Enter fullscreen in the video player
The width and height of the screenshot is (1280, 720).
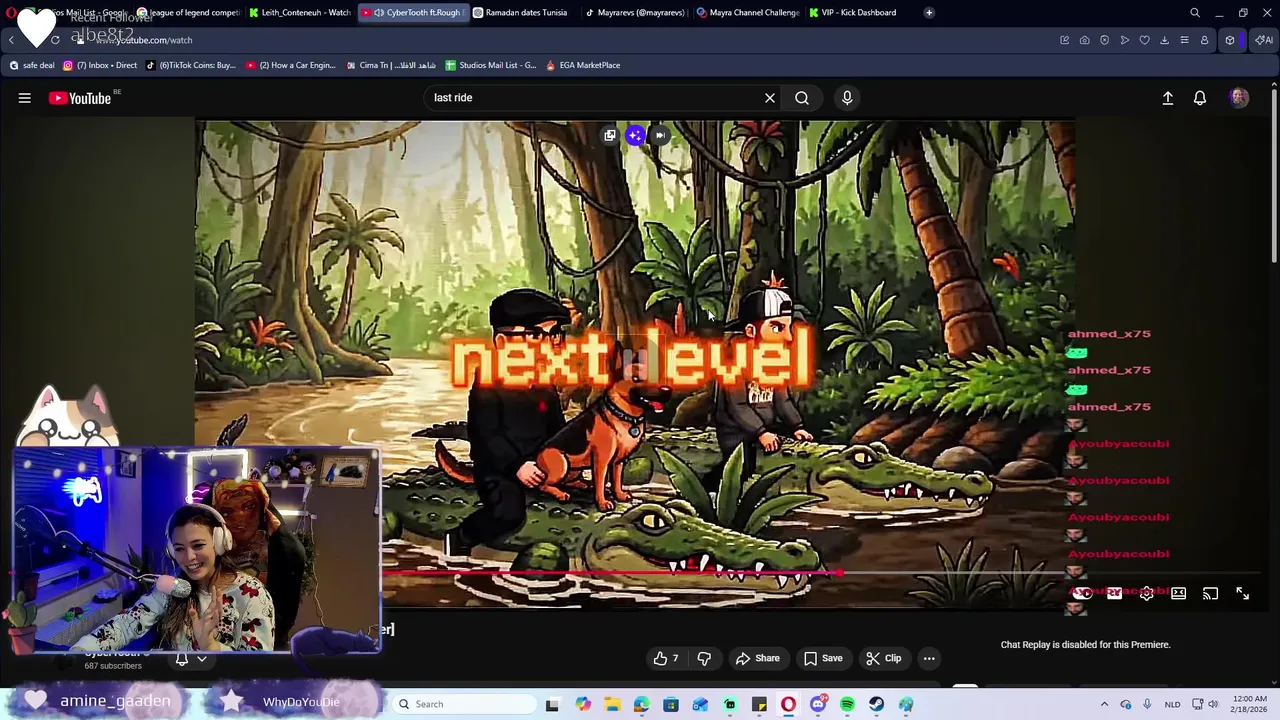[x=1242, y=593]
